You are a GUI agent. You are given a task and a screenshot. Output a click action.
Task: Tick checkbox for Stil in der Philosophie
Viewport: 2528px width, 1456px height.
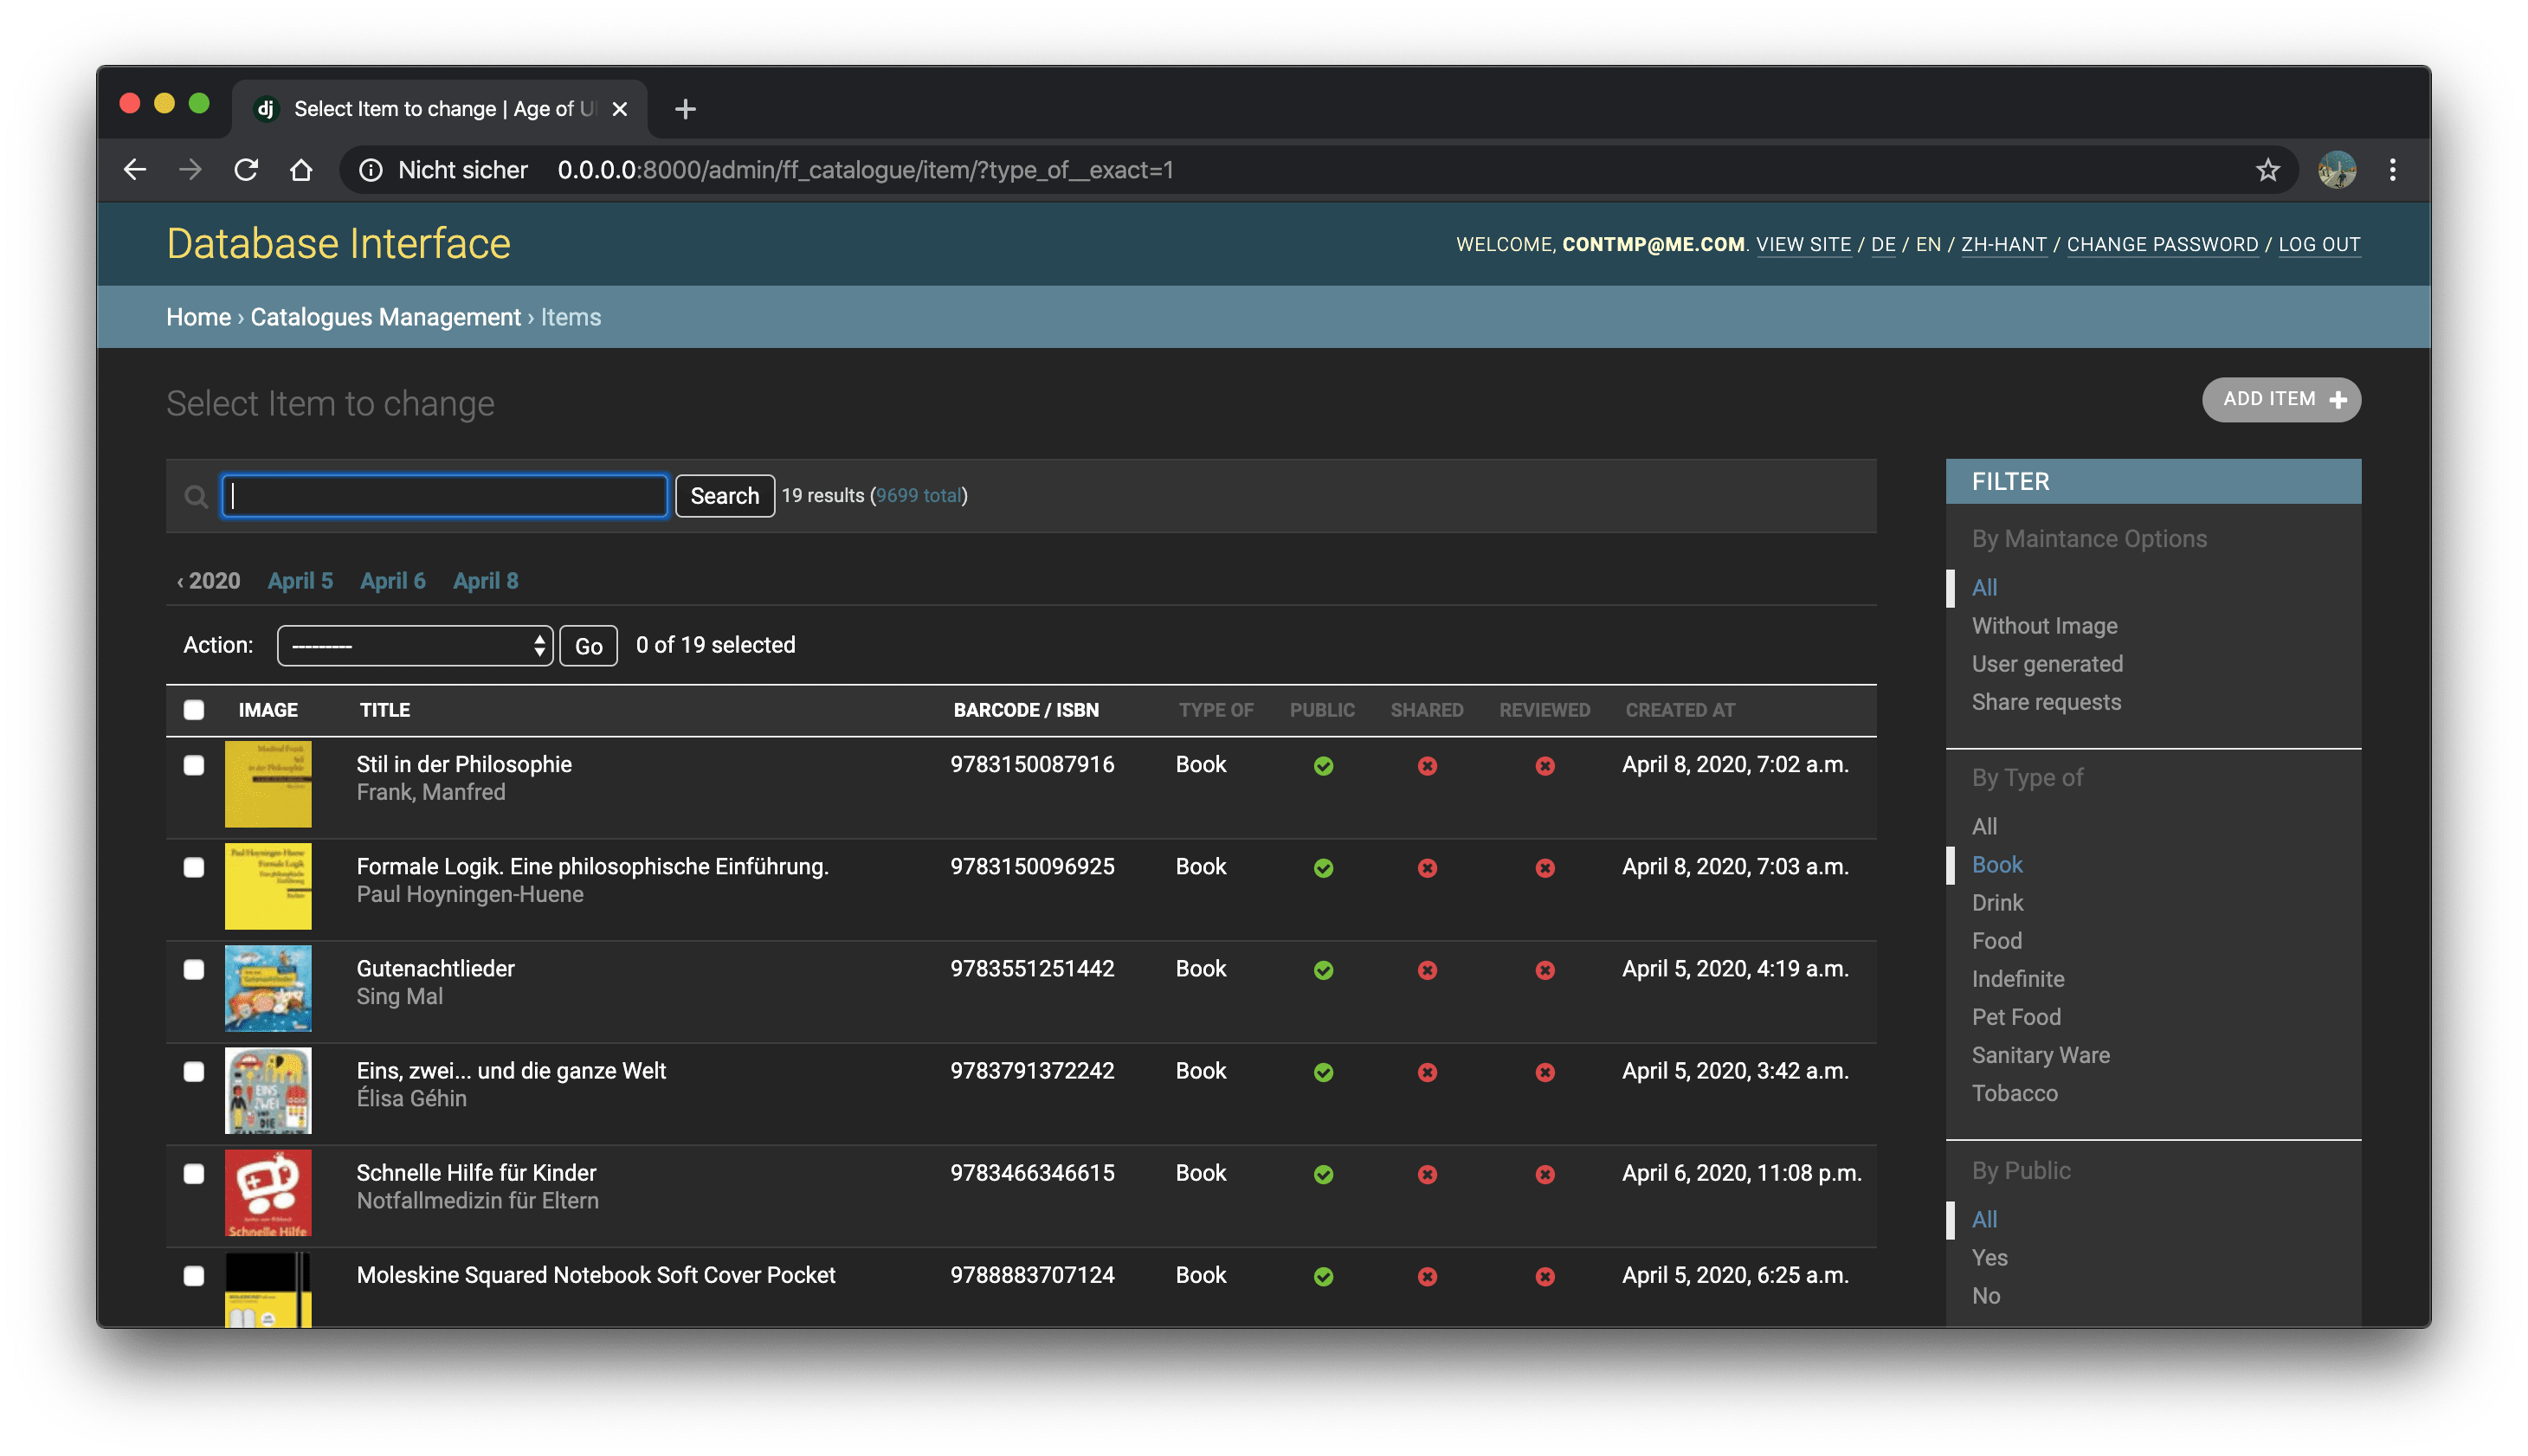[x=194, y=765]
